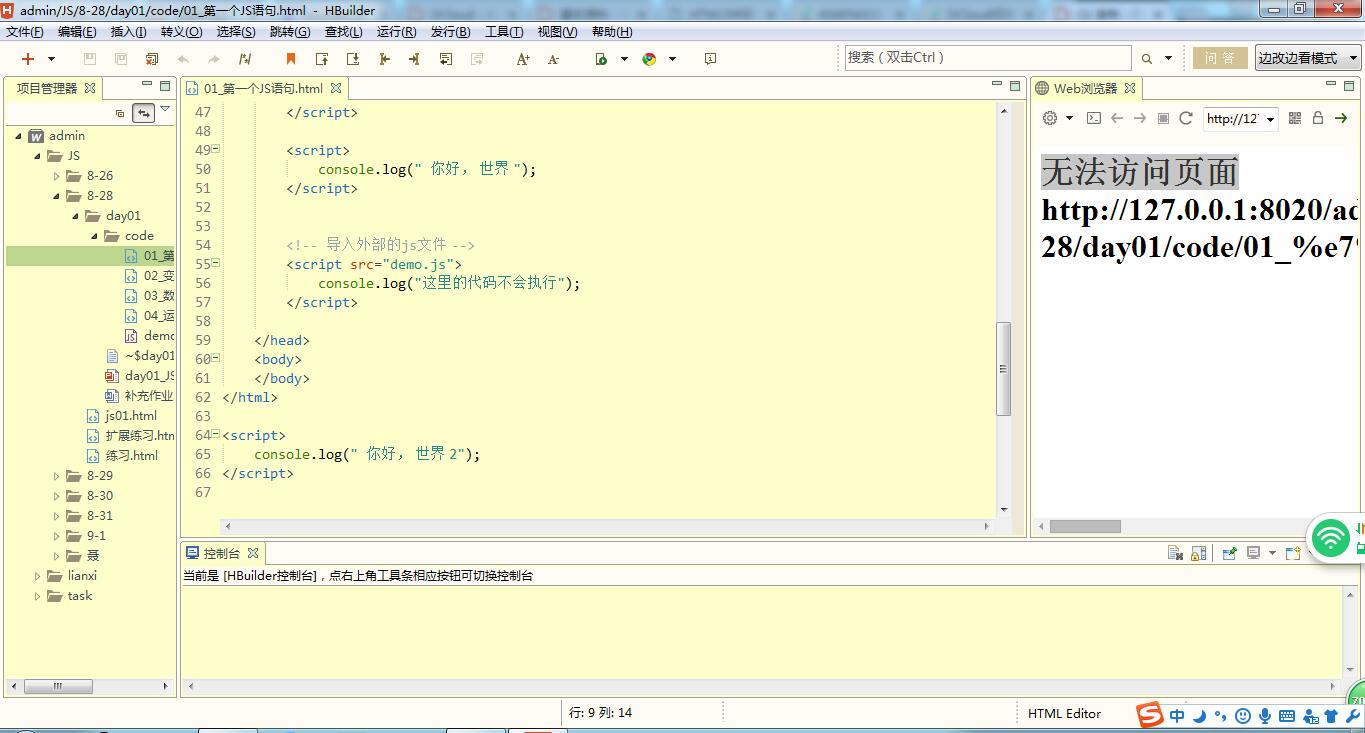Close the 控制台 console tab
Viewport: 1365px width, 733px height.
click(x=253, y=553)
